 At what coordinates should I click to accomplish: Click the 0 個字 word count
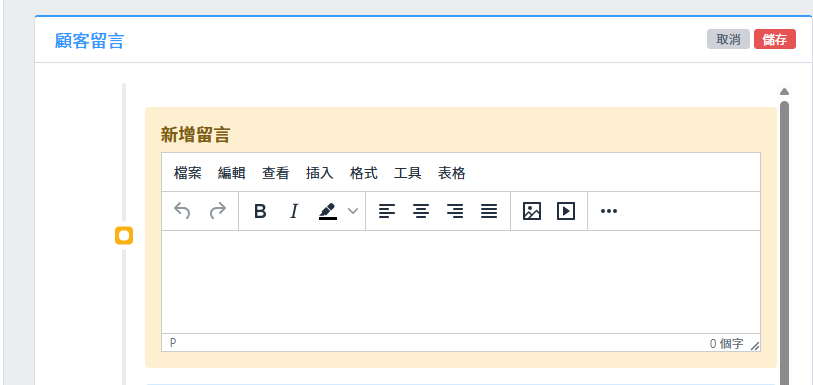pos(726,344)
